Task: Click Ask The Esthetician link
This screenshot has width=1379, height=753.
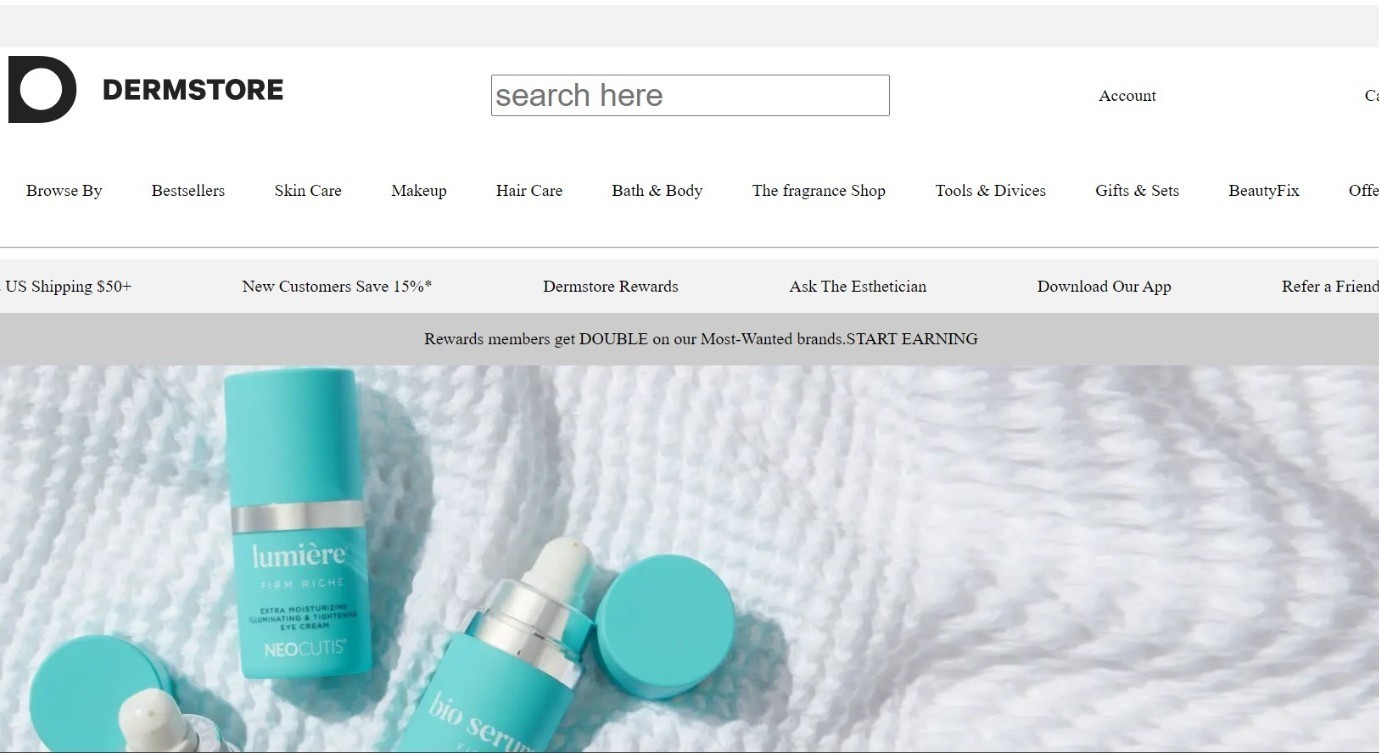Action: click(857, 287)
